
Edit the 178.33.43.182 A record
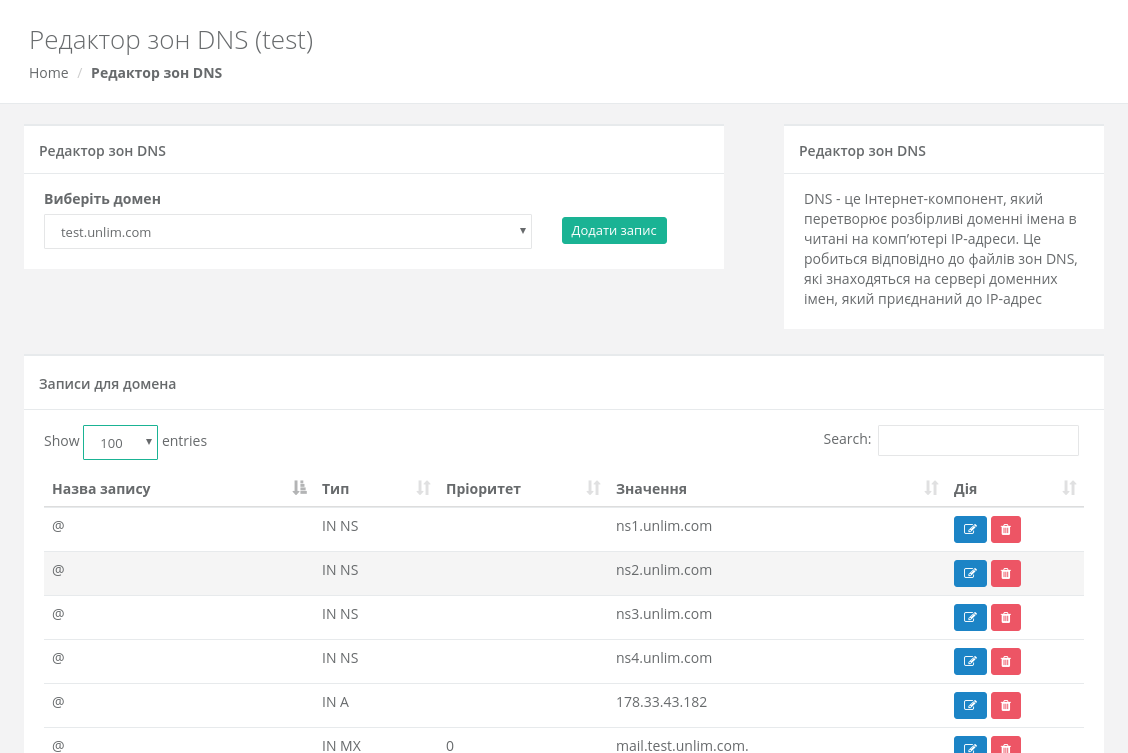[x=969, y=706]
